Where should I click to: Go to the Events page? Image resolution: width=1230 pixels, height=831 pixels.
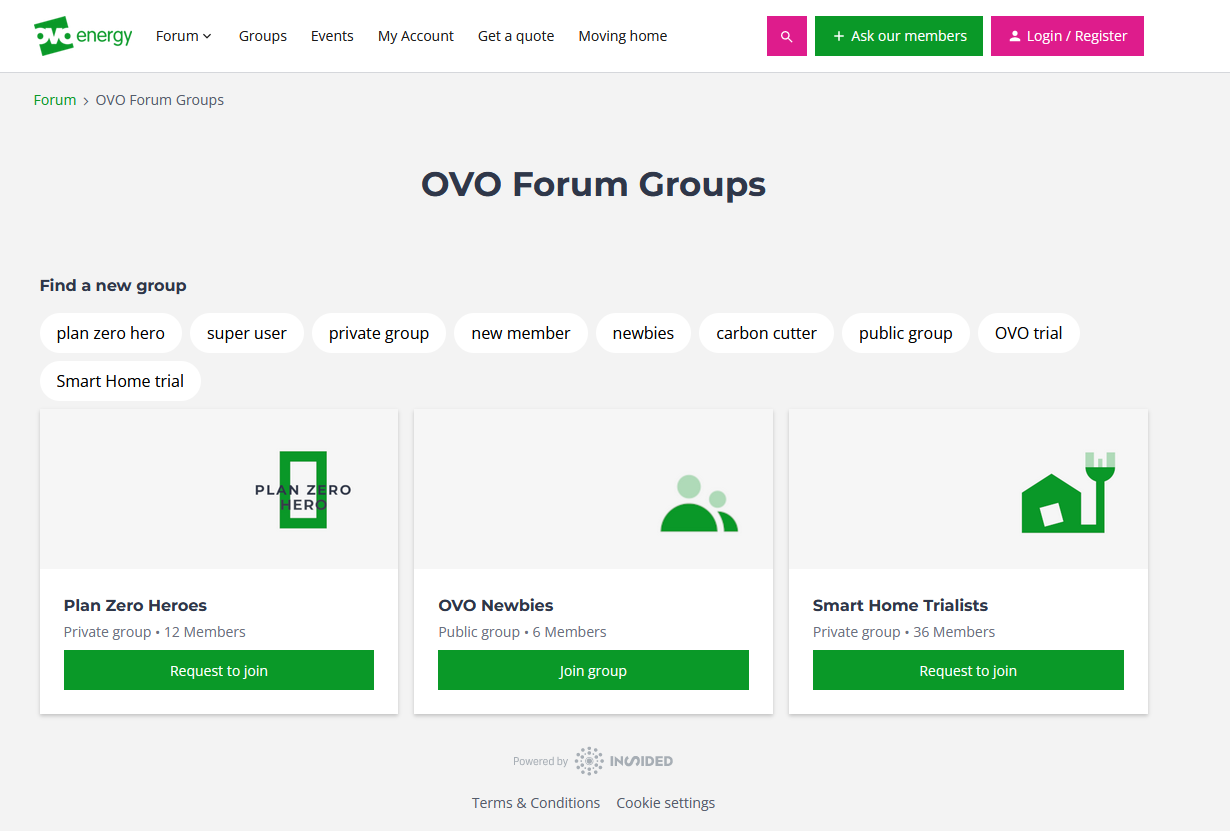(x=332, y=36)
